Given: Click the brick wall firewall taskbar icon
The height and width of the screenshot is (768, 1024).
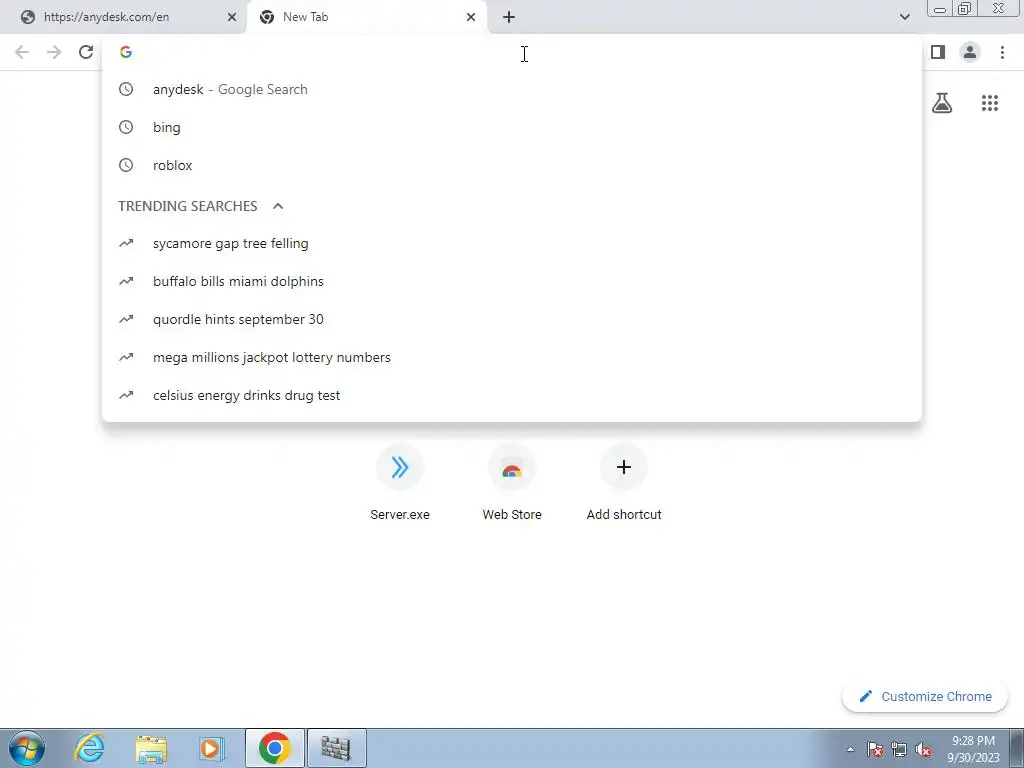Looking at the screenshot, I should coord(336,748).
